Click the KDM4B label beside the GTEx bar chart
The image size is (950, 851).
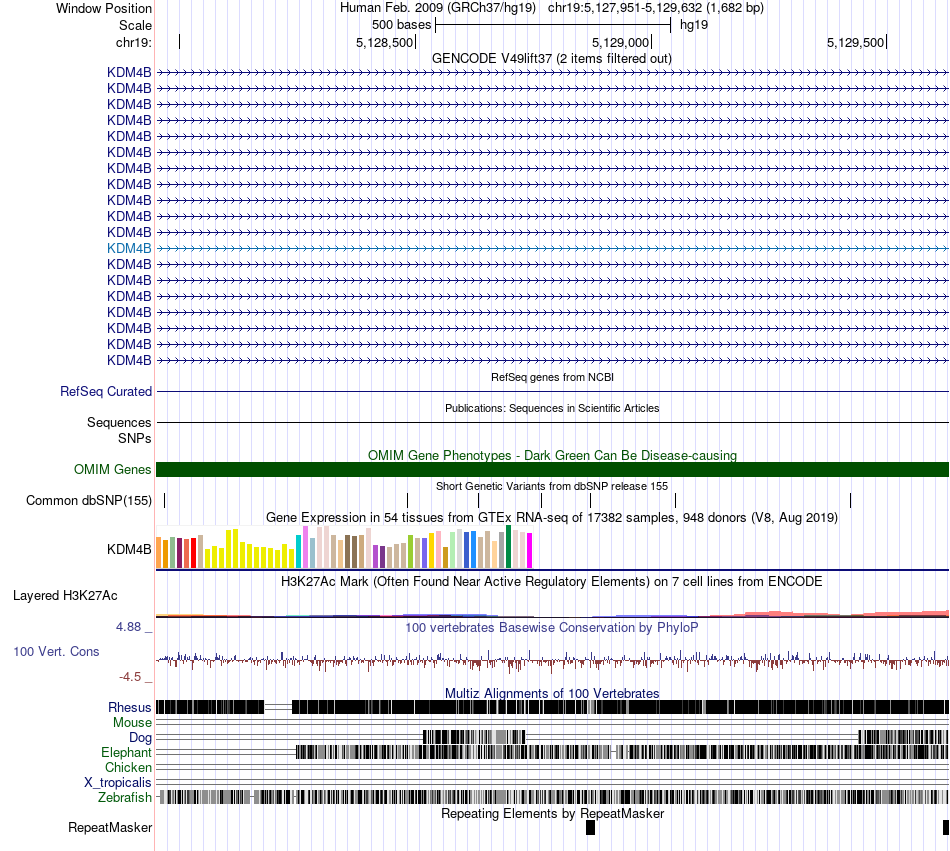click(x=129, y=549)
